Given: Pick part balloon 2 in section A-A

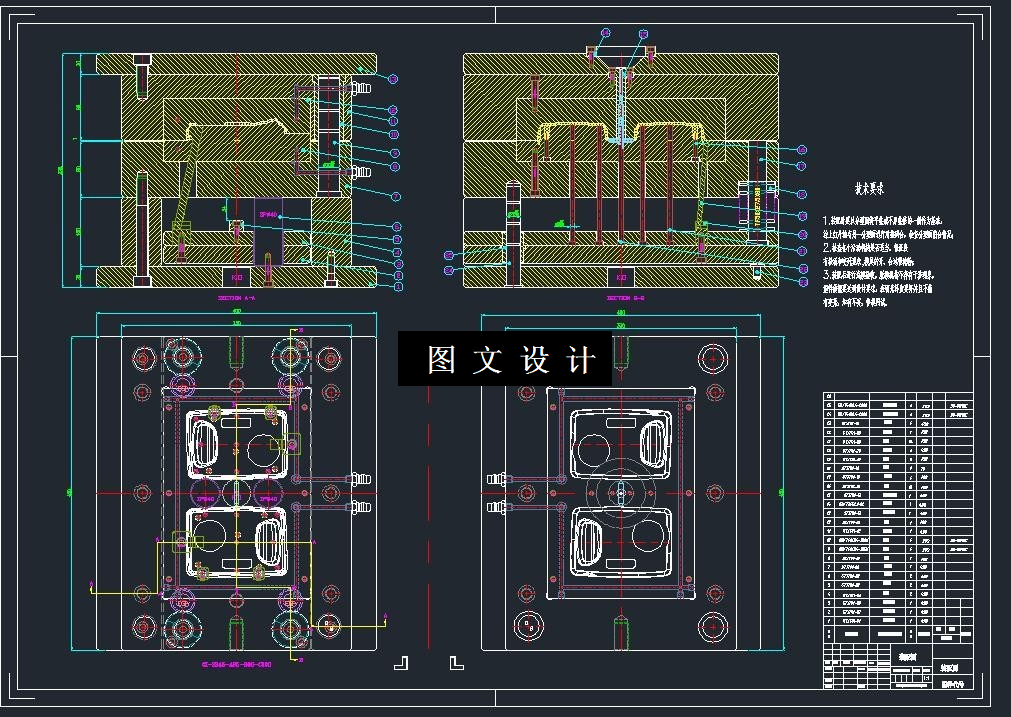Looking at the screenshot, I should pos(398,275).
